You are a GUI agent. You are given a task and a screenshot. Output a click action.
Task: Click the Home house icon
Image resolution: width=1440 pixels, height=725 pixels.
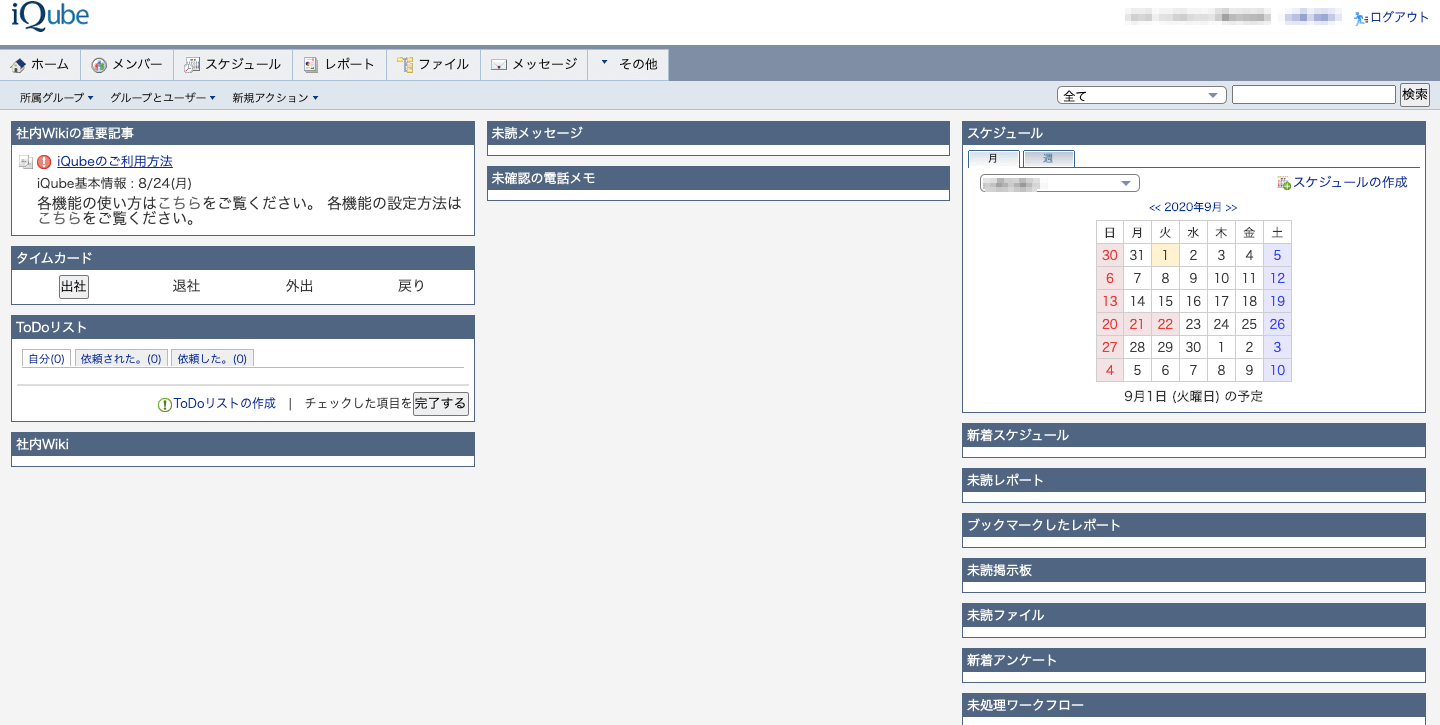click(18, 65)
